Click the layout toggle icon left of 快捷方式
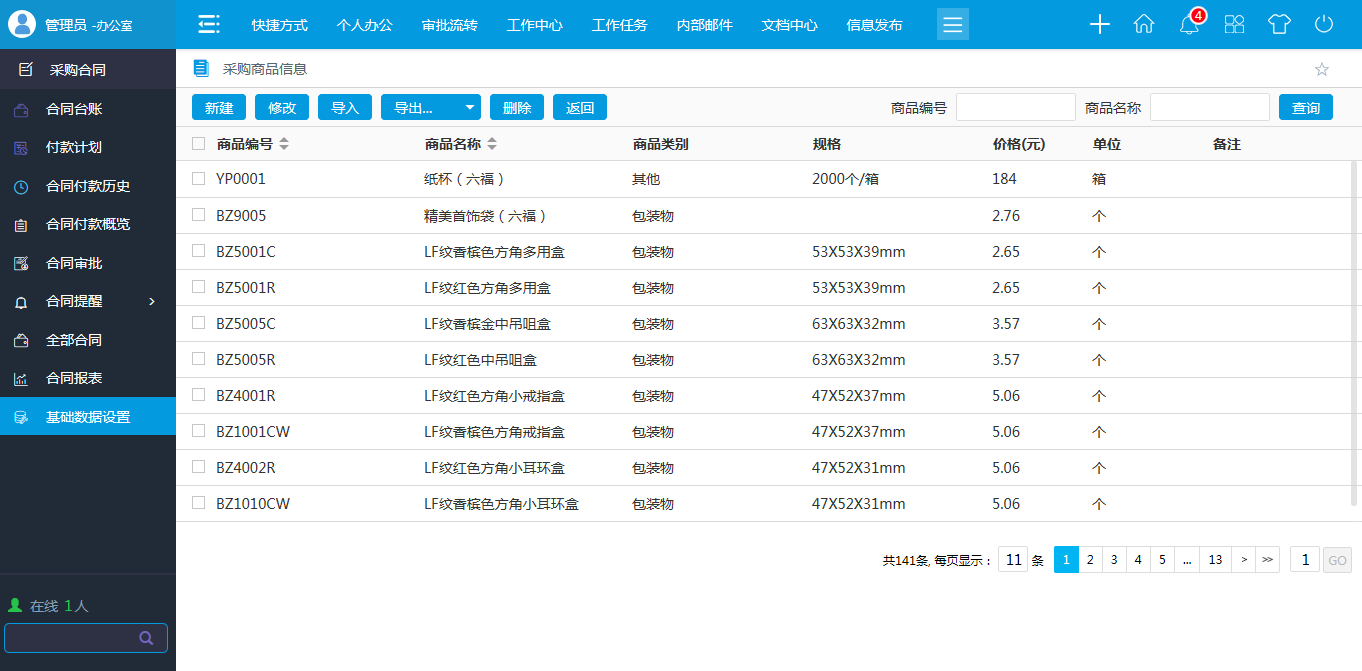Screen dimensions: 1362x671 (x=208, y=24)
